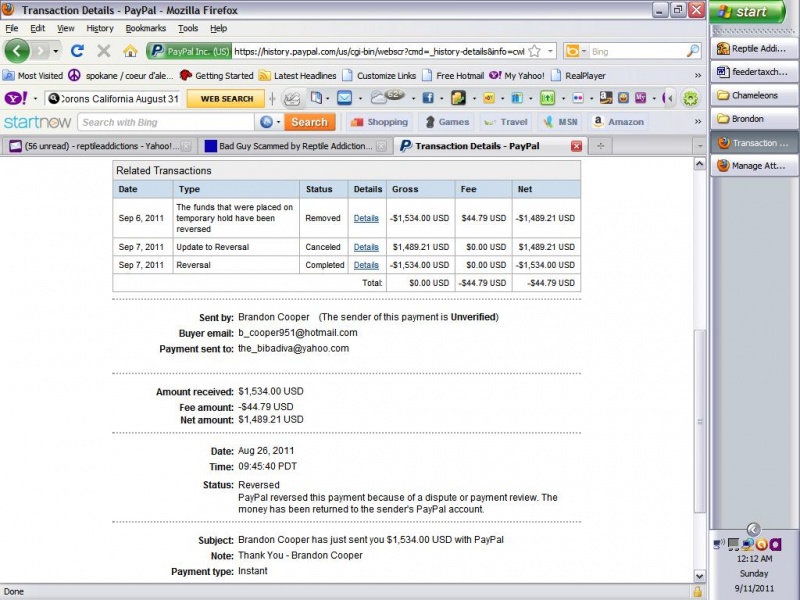Open the Chameleons folder taskbar item
800x600 pixels.
tap(754, 95)
